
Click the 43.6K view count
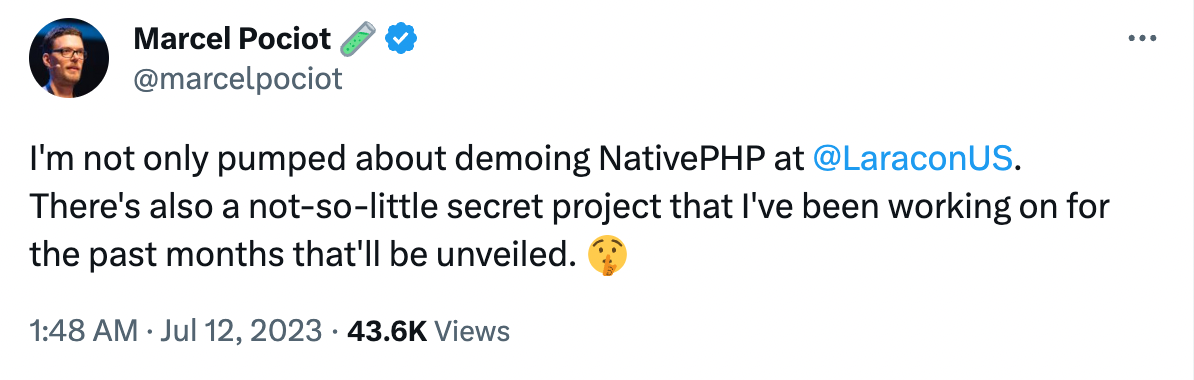(387, 331)
